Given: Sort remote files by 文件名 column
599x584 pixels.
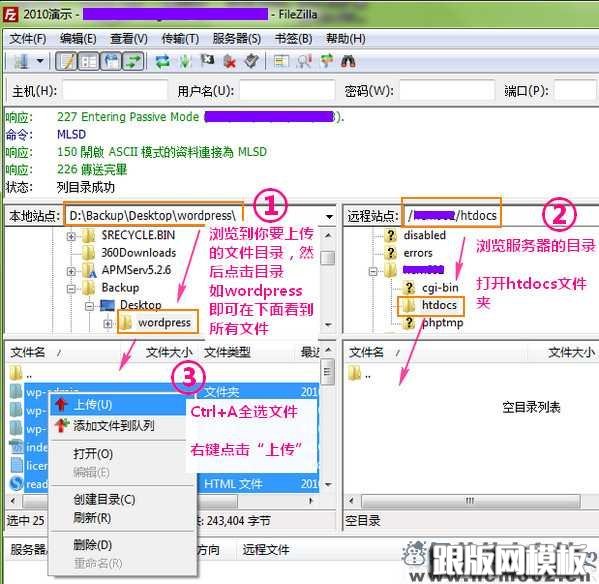Looking at the screenshot, I should (366, 352).
